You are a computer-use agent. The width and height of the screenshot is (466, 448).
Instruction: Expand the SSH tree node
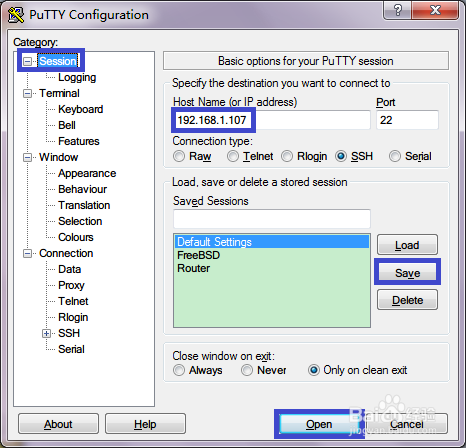coord(47,333)
